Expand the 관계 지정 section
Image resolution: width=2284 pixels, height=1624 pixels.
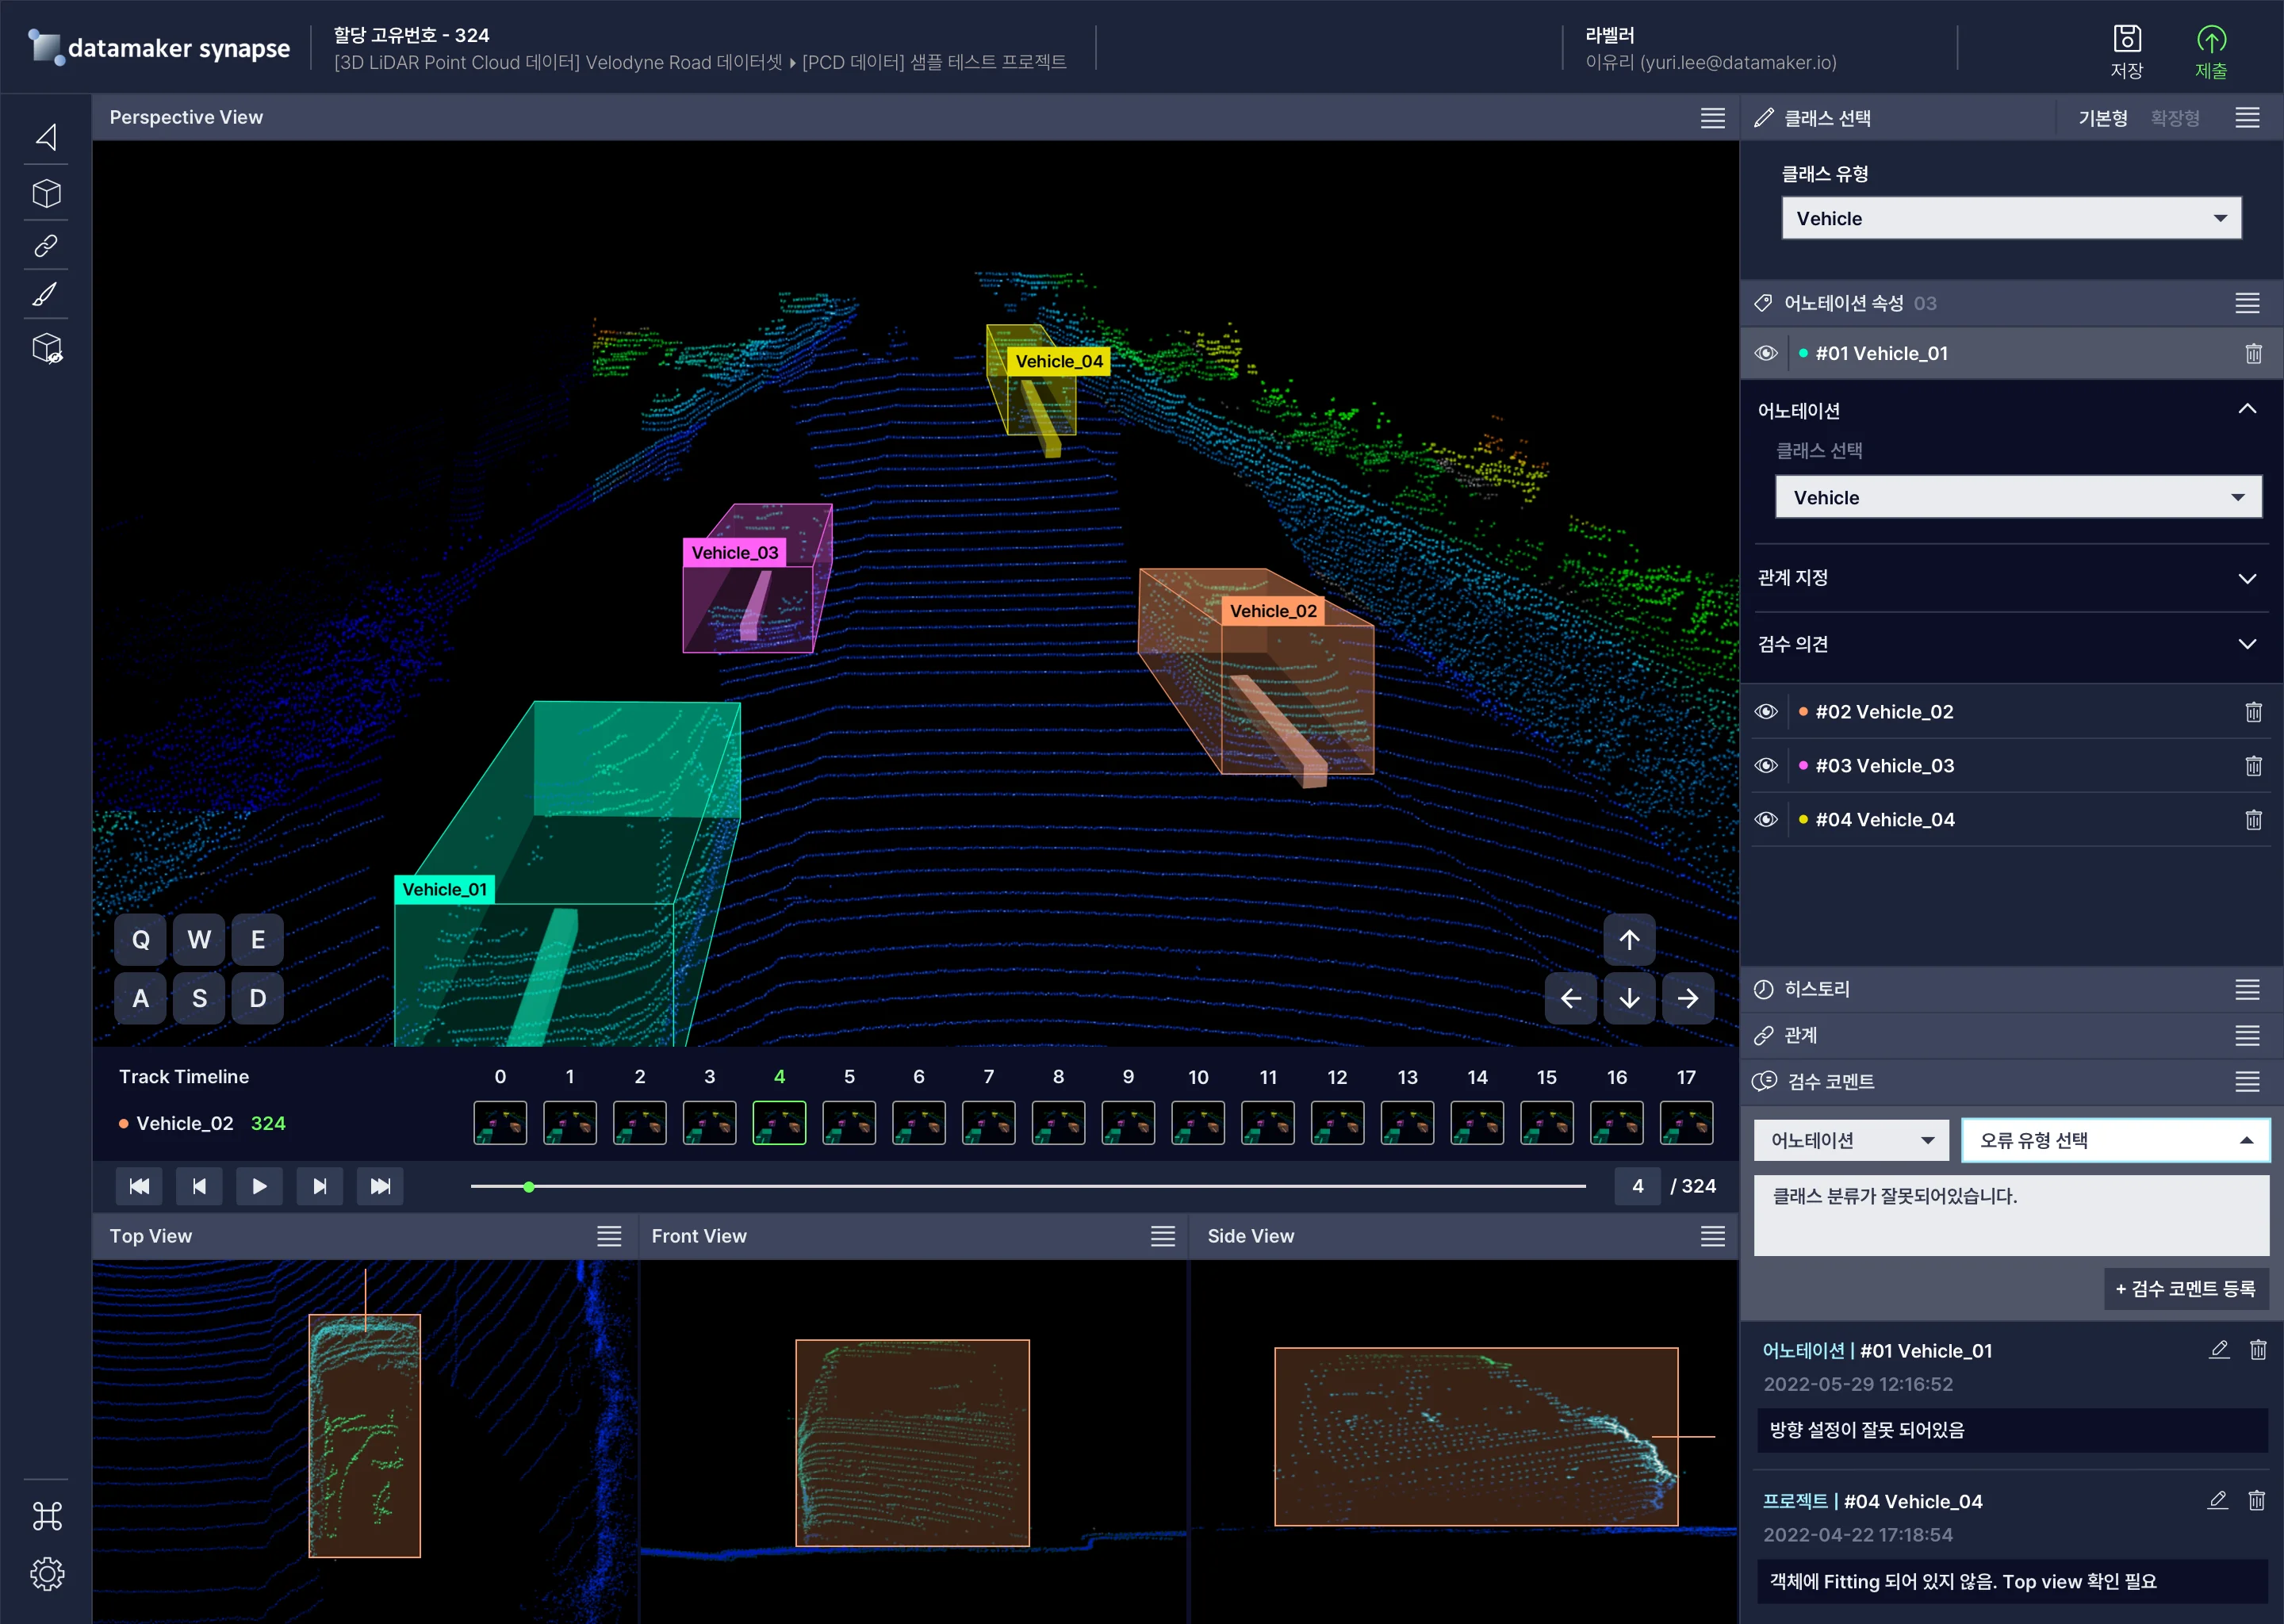pyautogui.click(x=2246, y=578)
